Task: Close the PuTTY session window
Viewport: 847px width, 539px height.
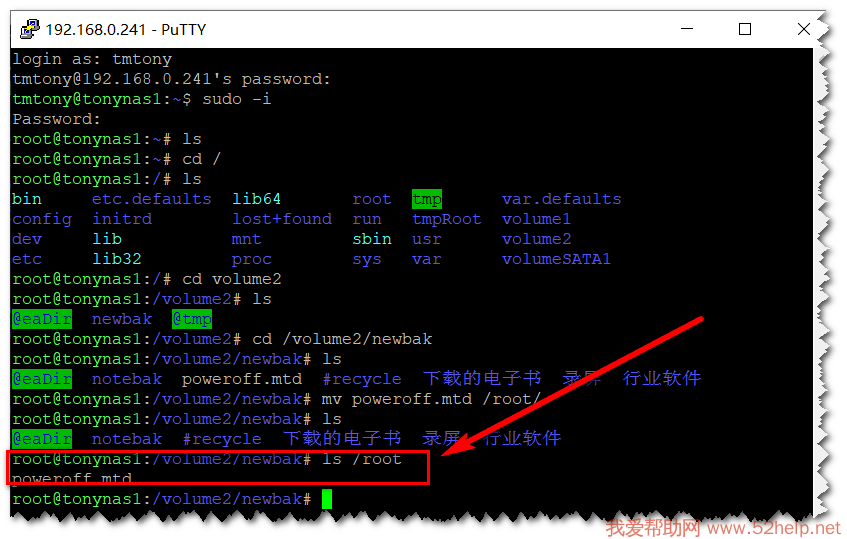Action: (803, 29)
